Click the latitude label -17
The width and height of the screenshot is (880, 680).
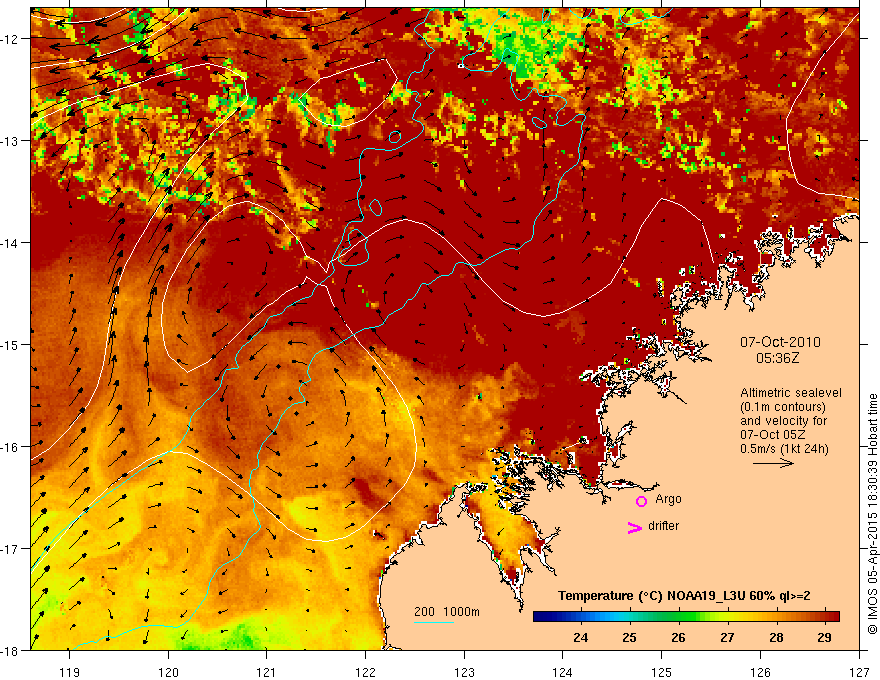[x=11, y=548]
